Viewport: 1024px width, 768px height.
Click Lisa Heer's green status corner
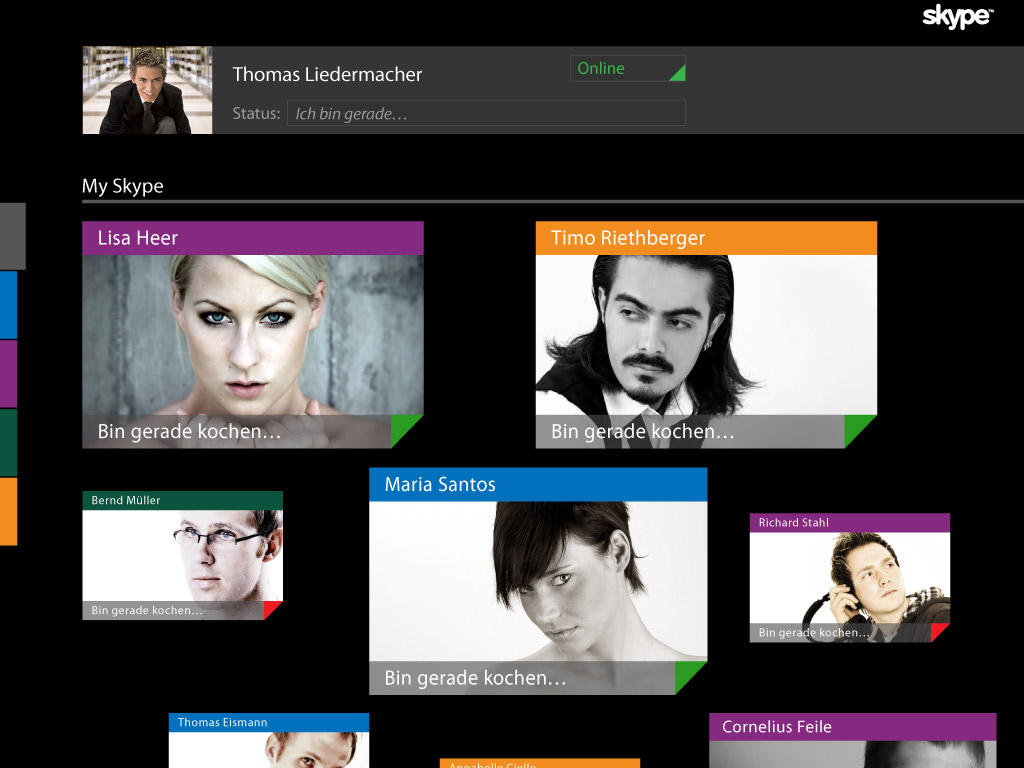404,430
